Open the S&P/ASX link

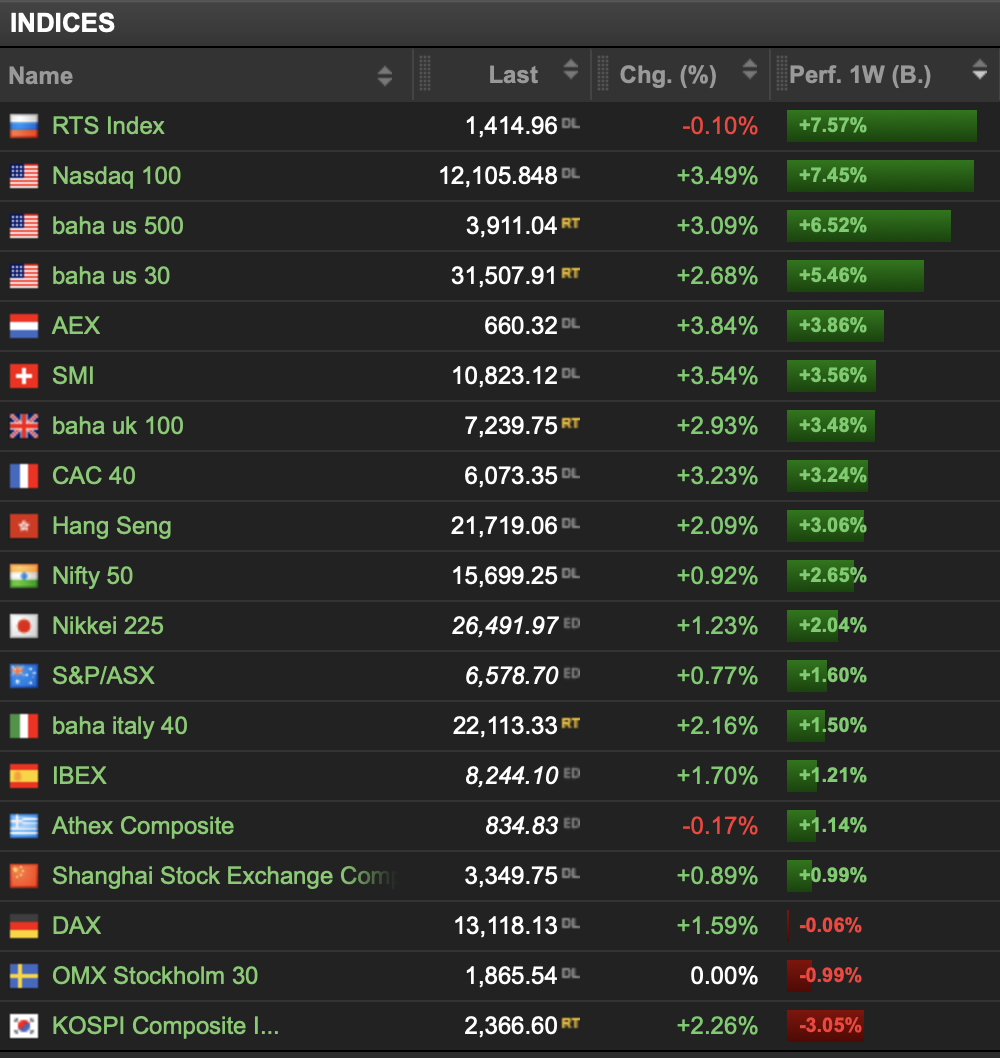point(103,675)
